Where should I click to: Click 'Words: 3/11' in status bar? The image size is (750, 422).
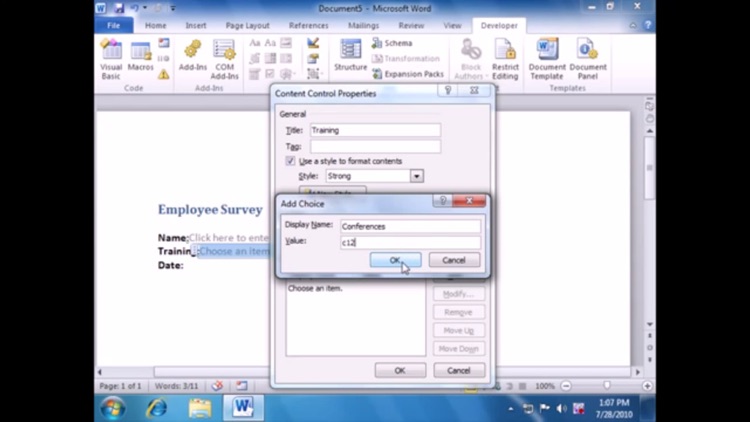pos(176,386)
